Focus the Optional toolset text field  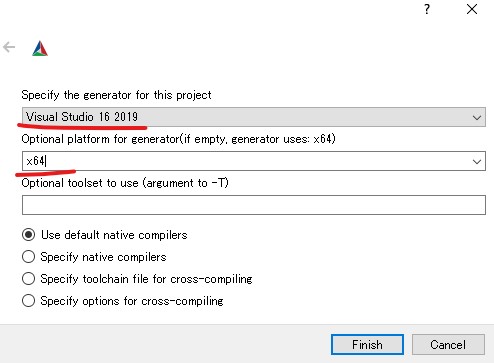coord(254,205)
